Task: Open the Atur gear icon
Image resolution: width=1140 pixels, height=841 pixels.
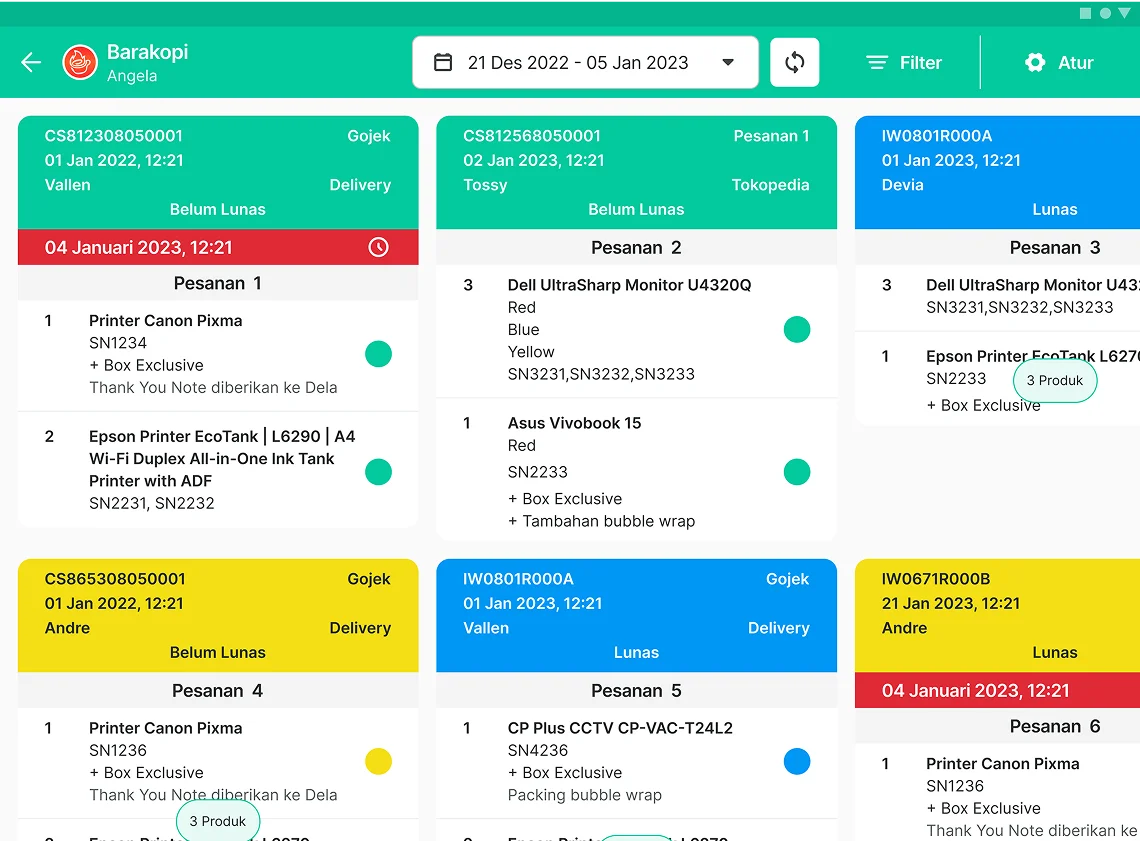Action: tap(1035, 63)
